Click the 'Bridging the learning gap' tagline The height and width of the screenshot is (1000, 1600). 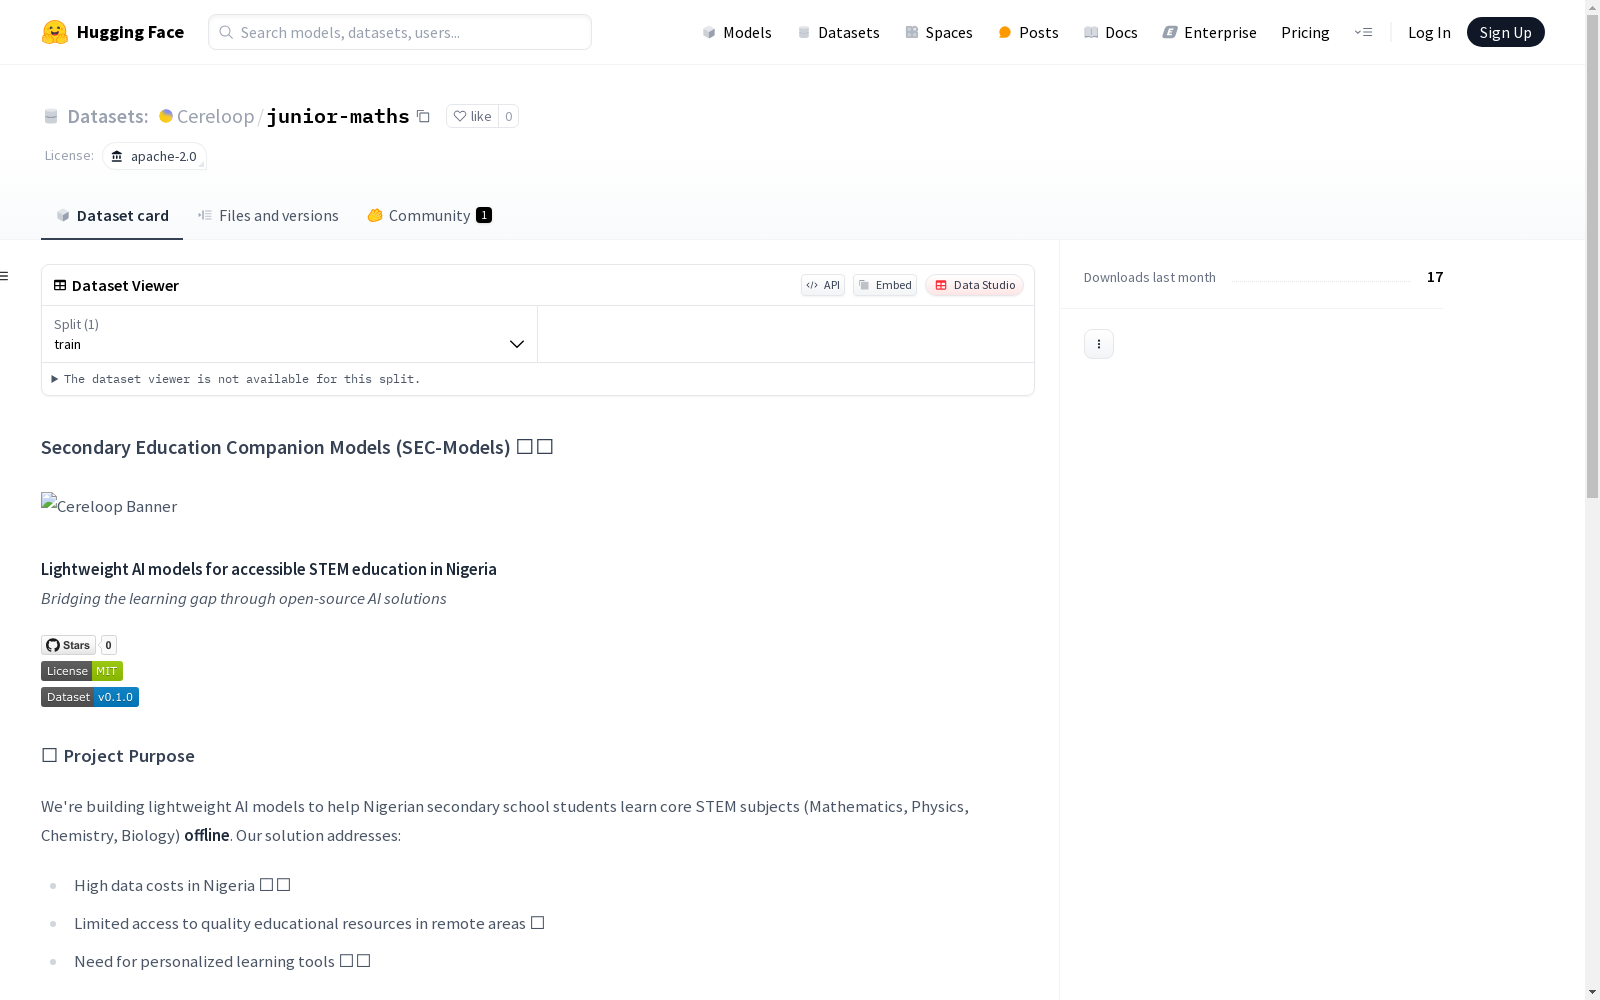pyautogui.click(x=244, y=598)
